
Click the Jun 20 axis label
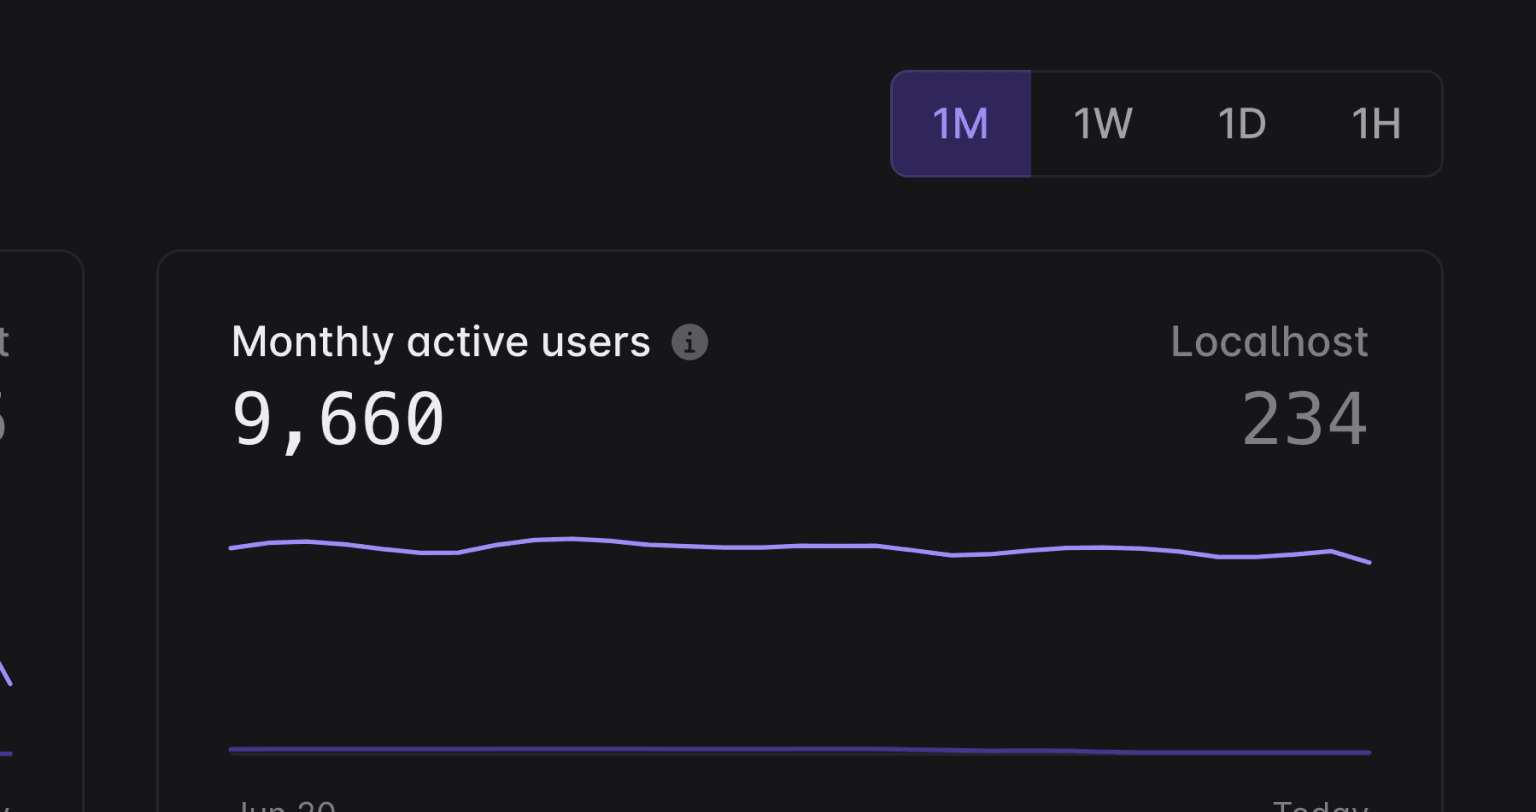point(284,805)
